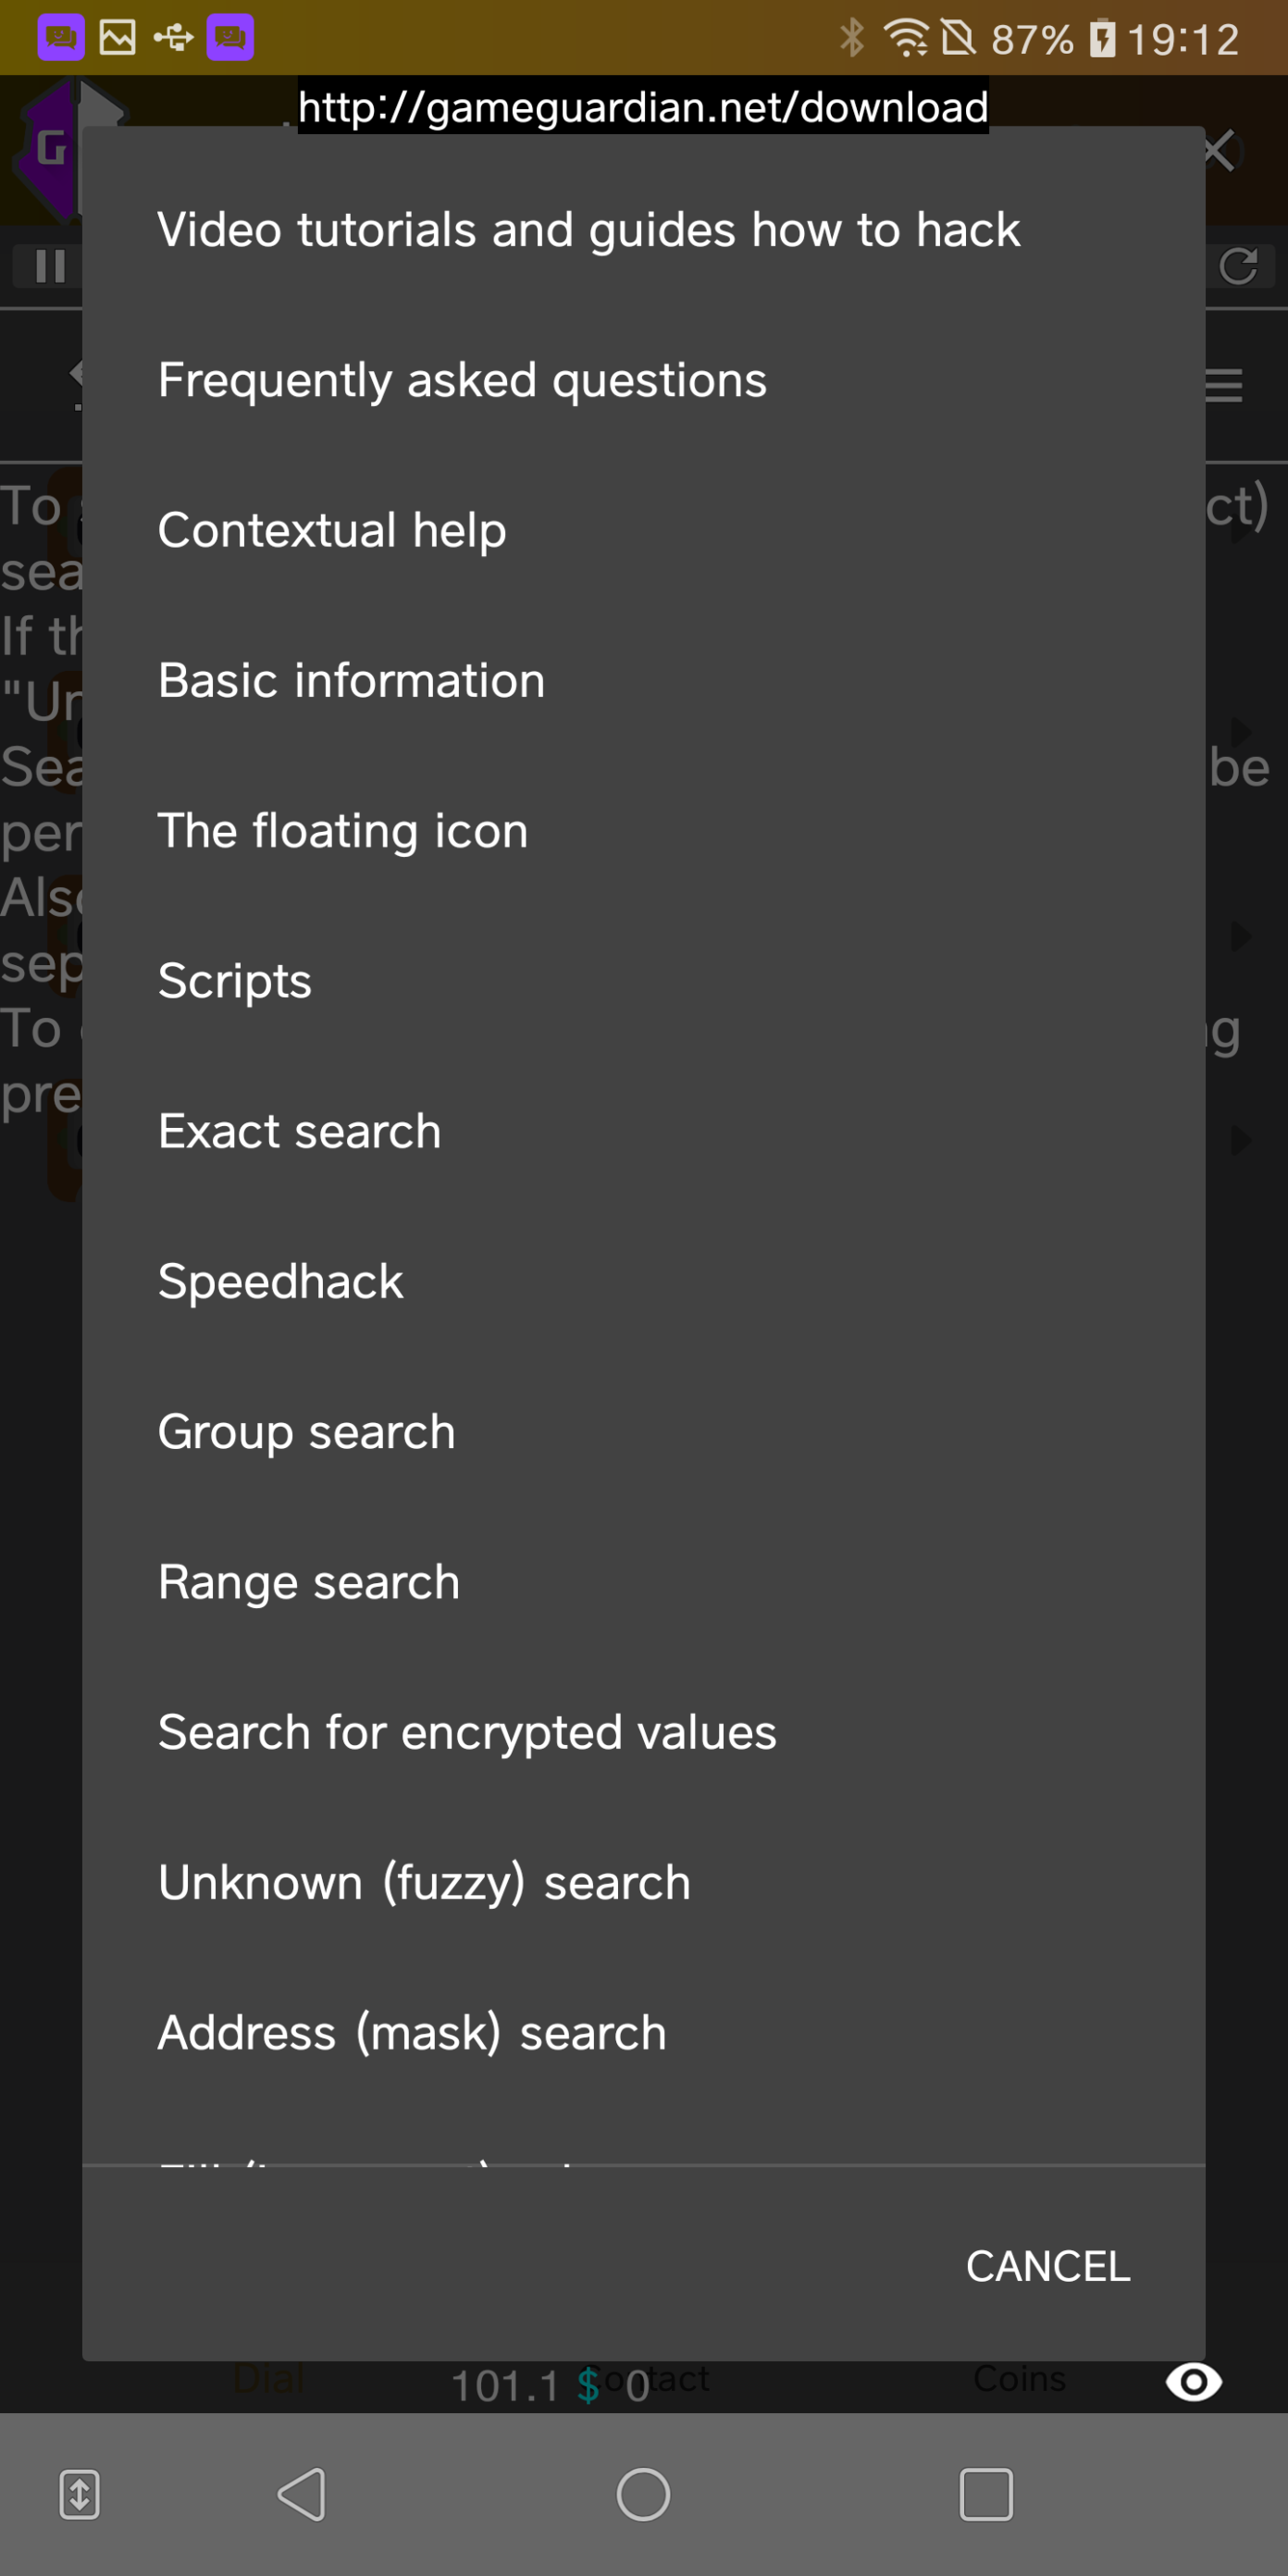Toggle the eye visibility icon
Screen dimensions: 1288x2576
(x=1193, y=2381)
